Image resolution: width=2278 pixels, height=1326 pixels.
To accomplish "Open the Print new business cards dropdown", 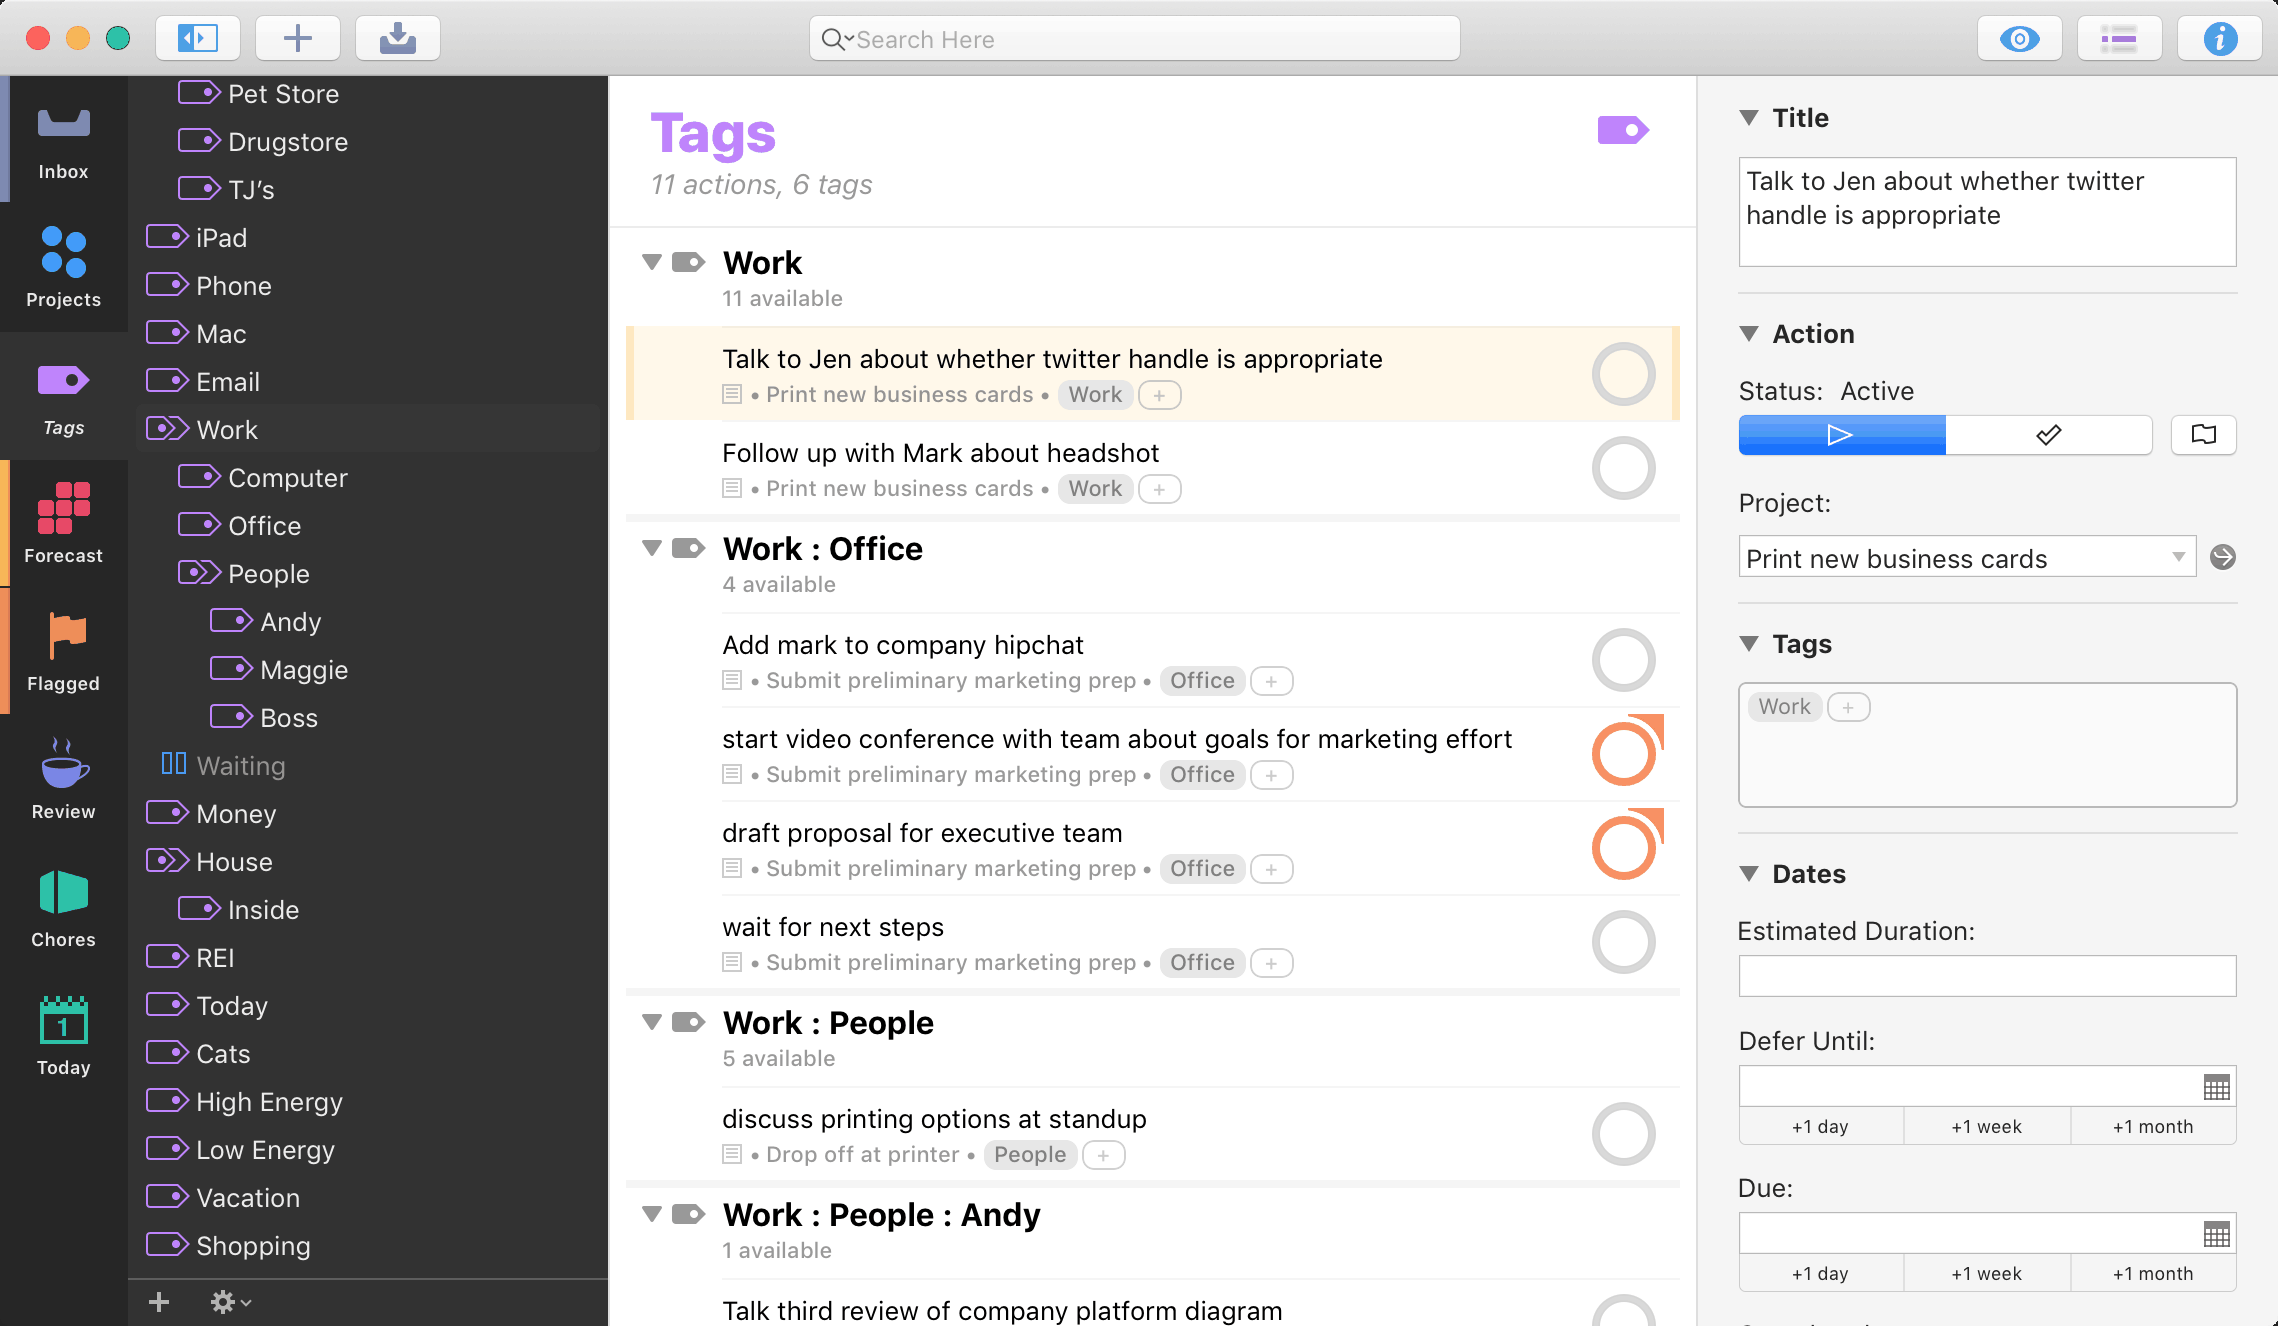I will pyautogui.click(x=2175, y=559).
